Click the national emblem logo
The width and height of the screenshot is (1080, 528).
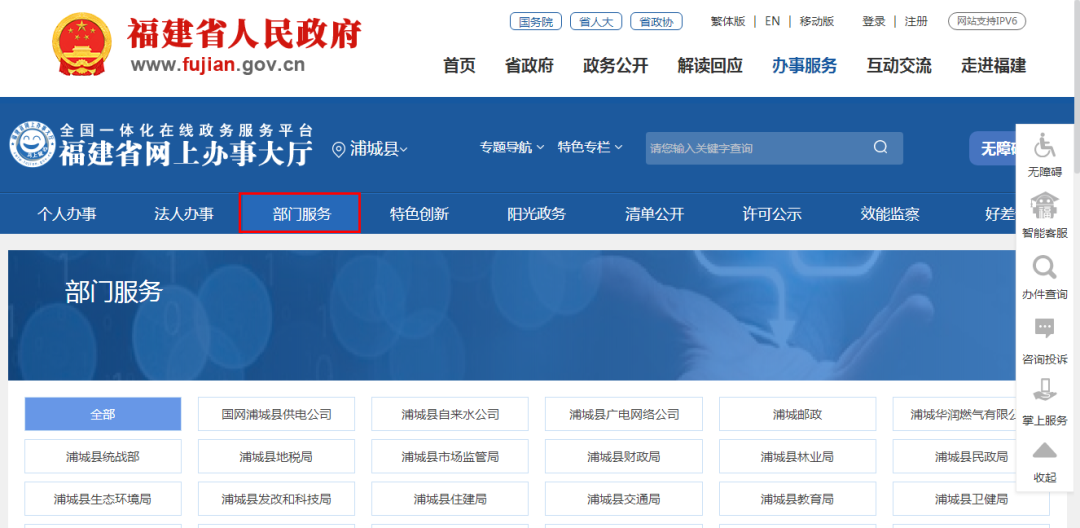pyautogui.click(x=81, y=44)
